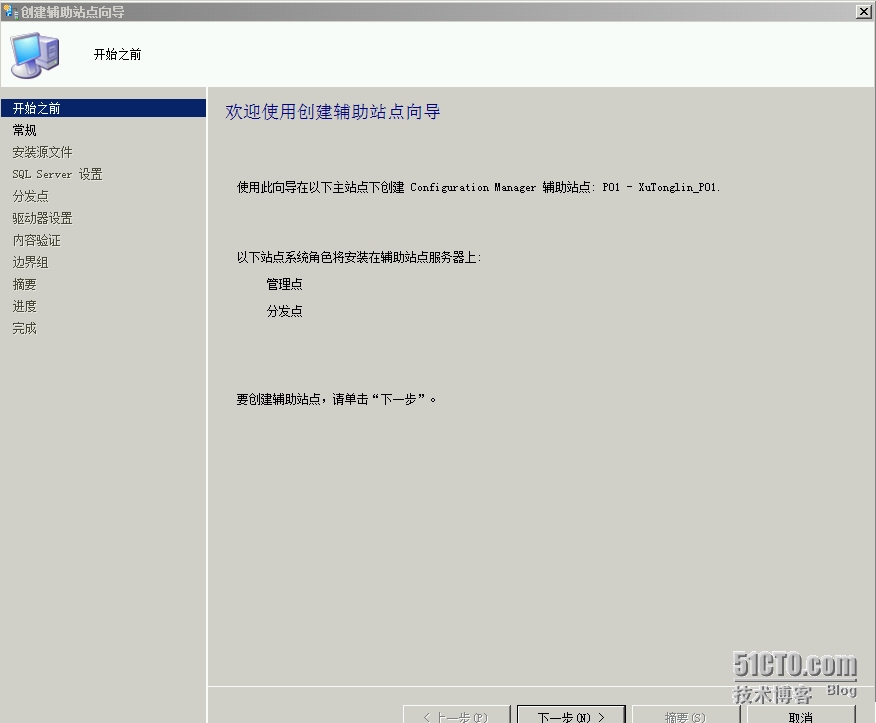Click the wizard title bar icon
This screenshot has height=723, width=876.
coord(10,11)
